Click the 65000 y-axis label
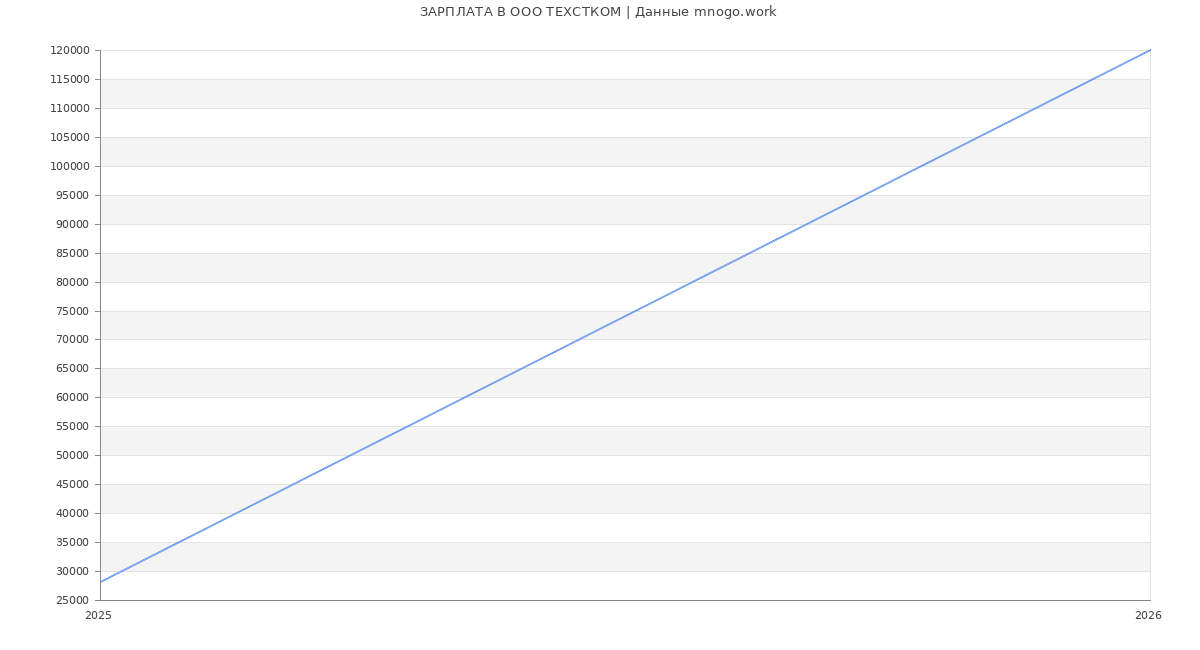Viewport: 1200px width, 650px height. click(72, 368)
